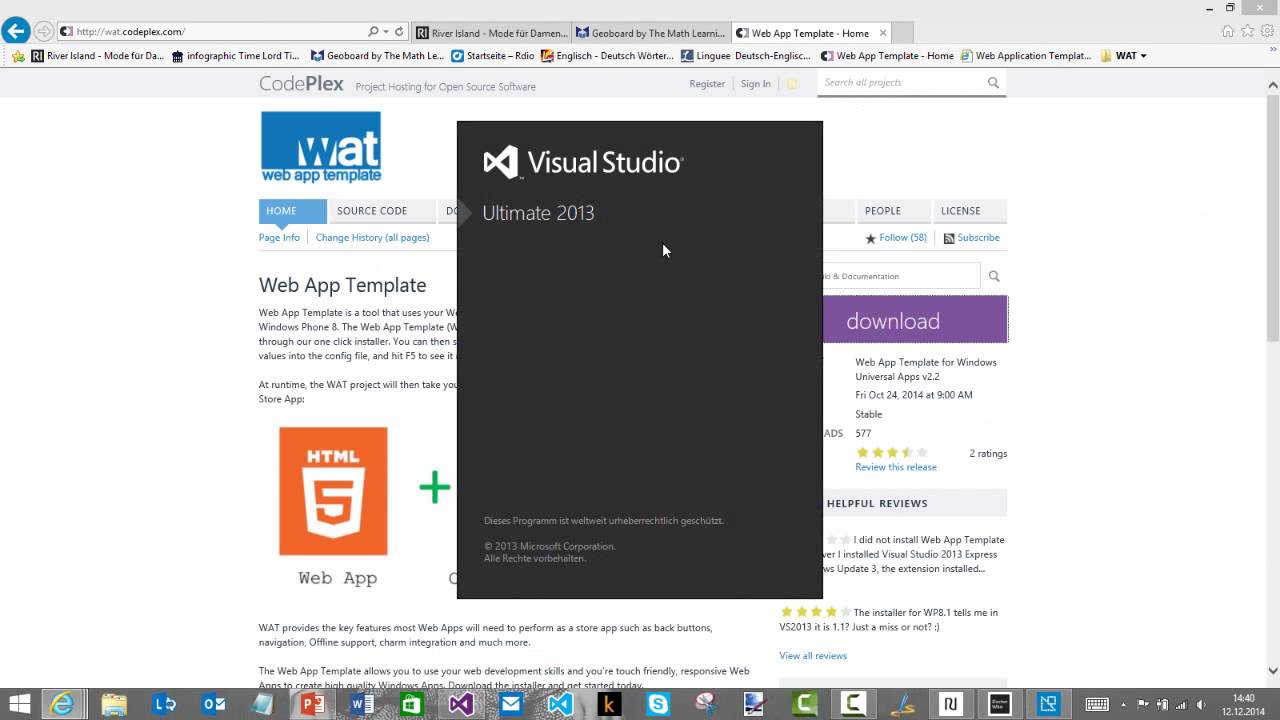1280x720 pixels.
Task: Open a new browser tab
Action: coord(902,33)
